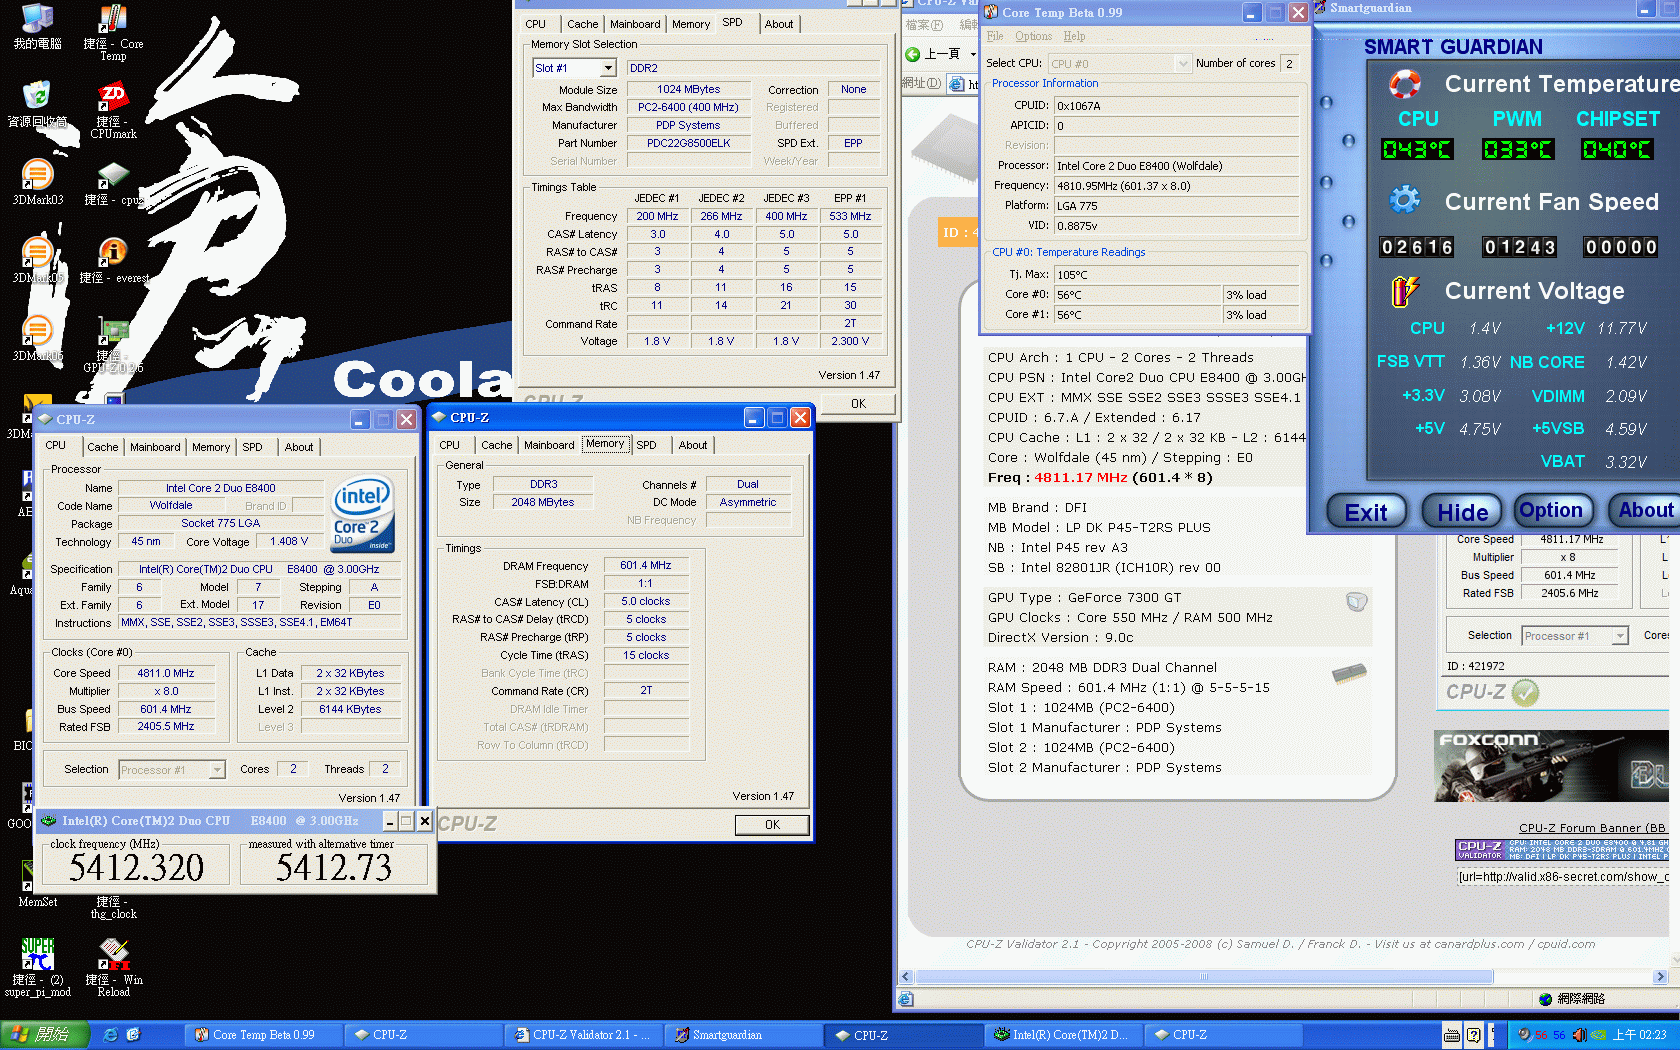
Task: Click the CPU-Z validated checkmark badge
Action: (x=1525, y=692)
